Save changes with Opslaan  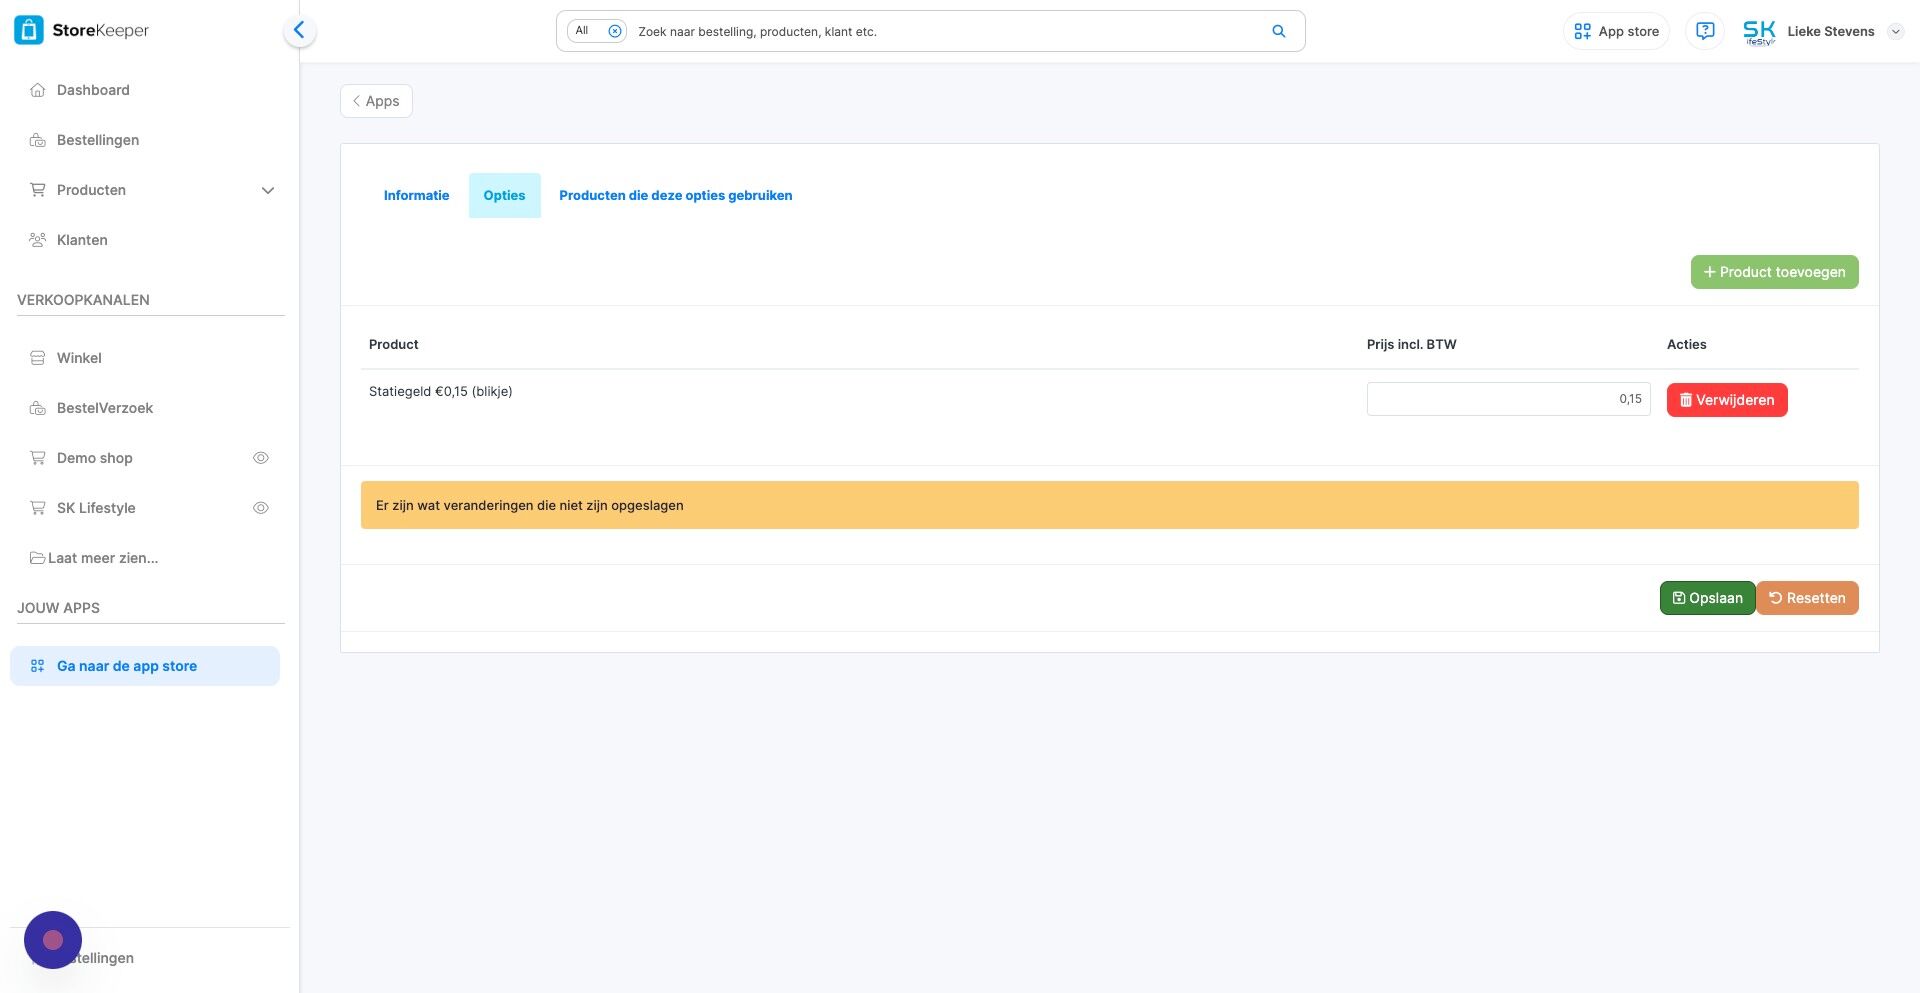click(1707, 598)
